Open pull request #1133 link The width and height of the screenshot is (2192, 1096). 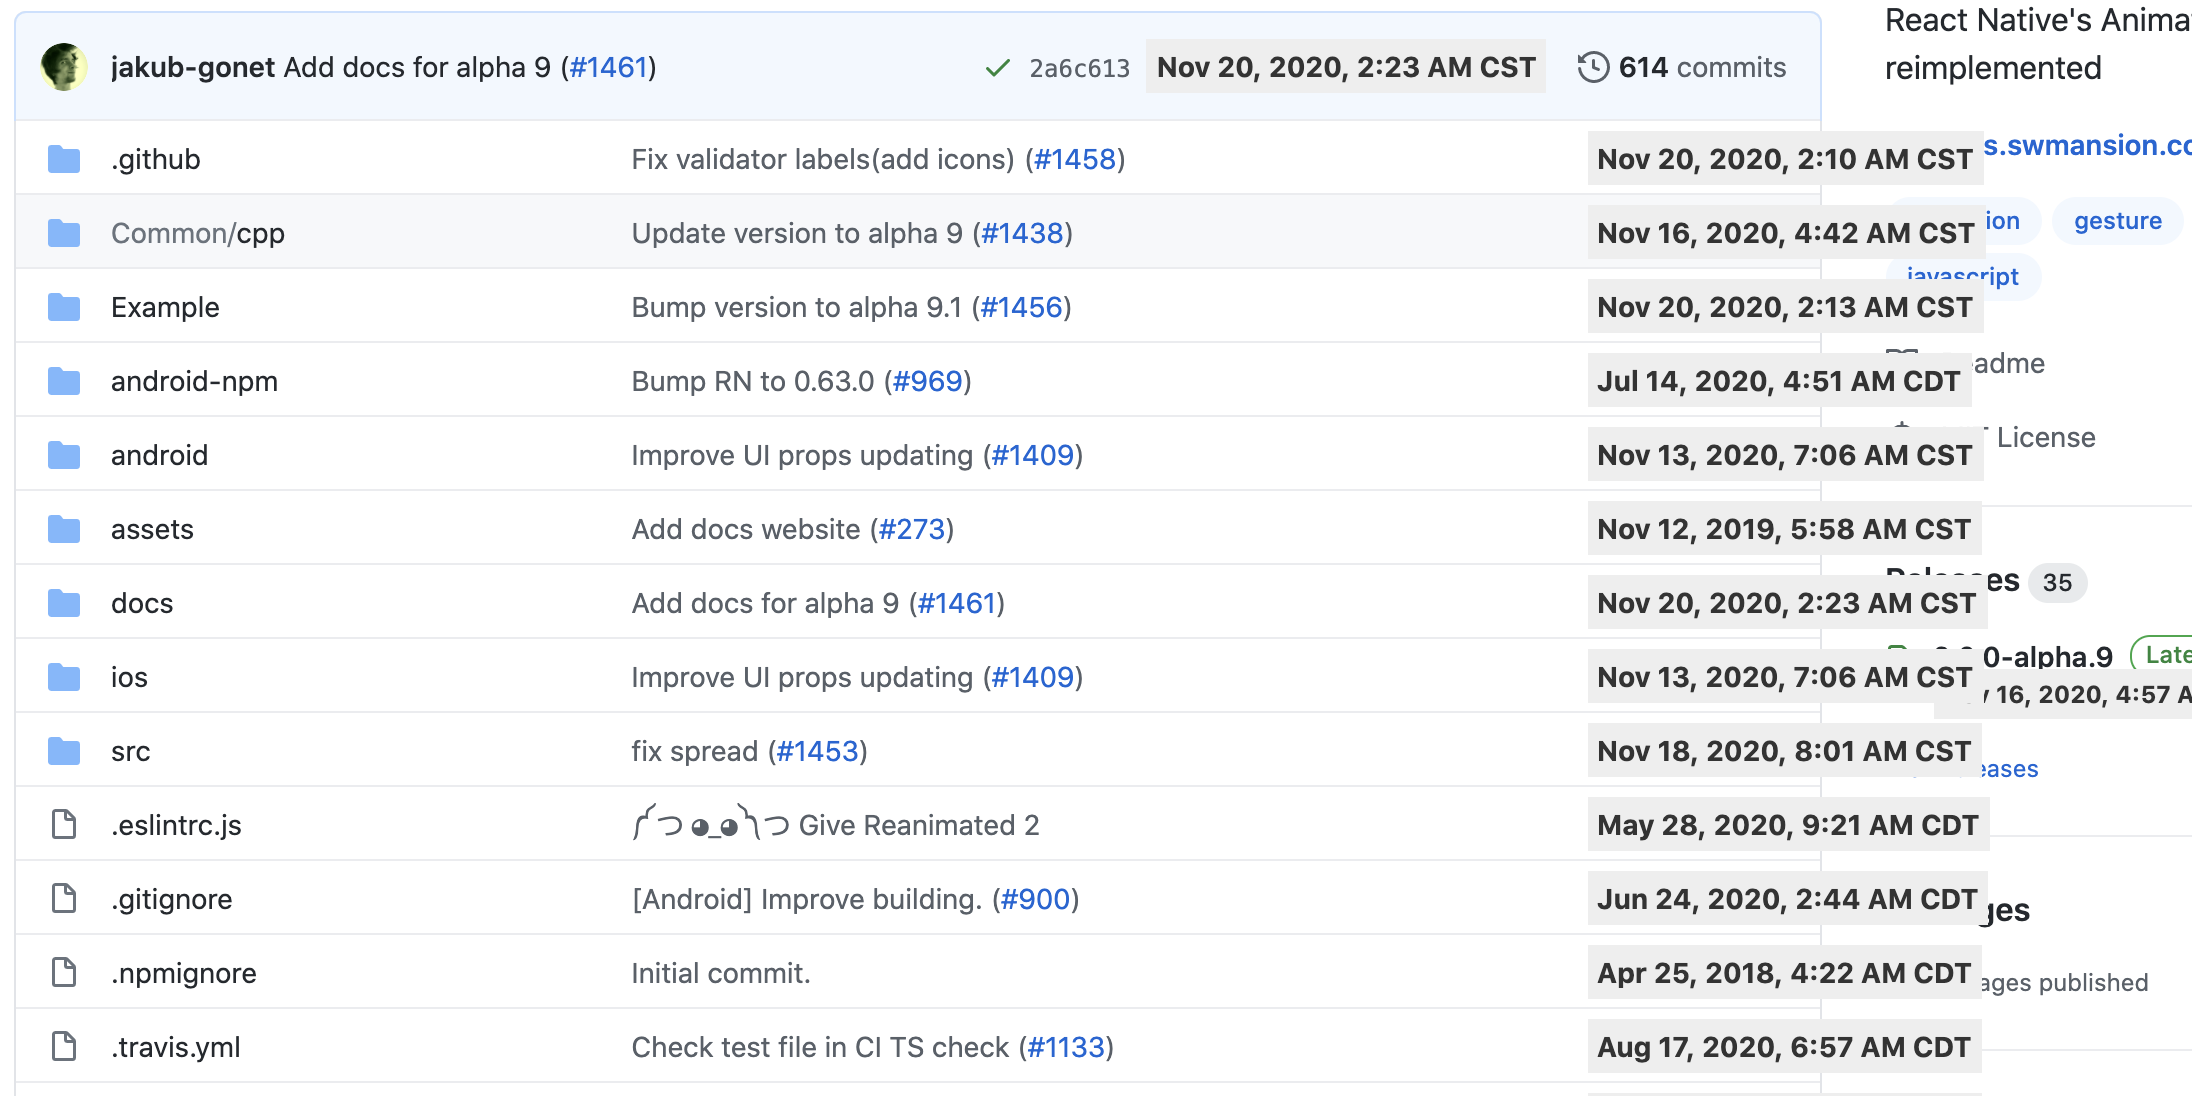click(1066, 1047)
